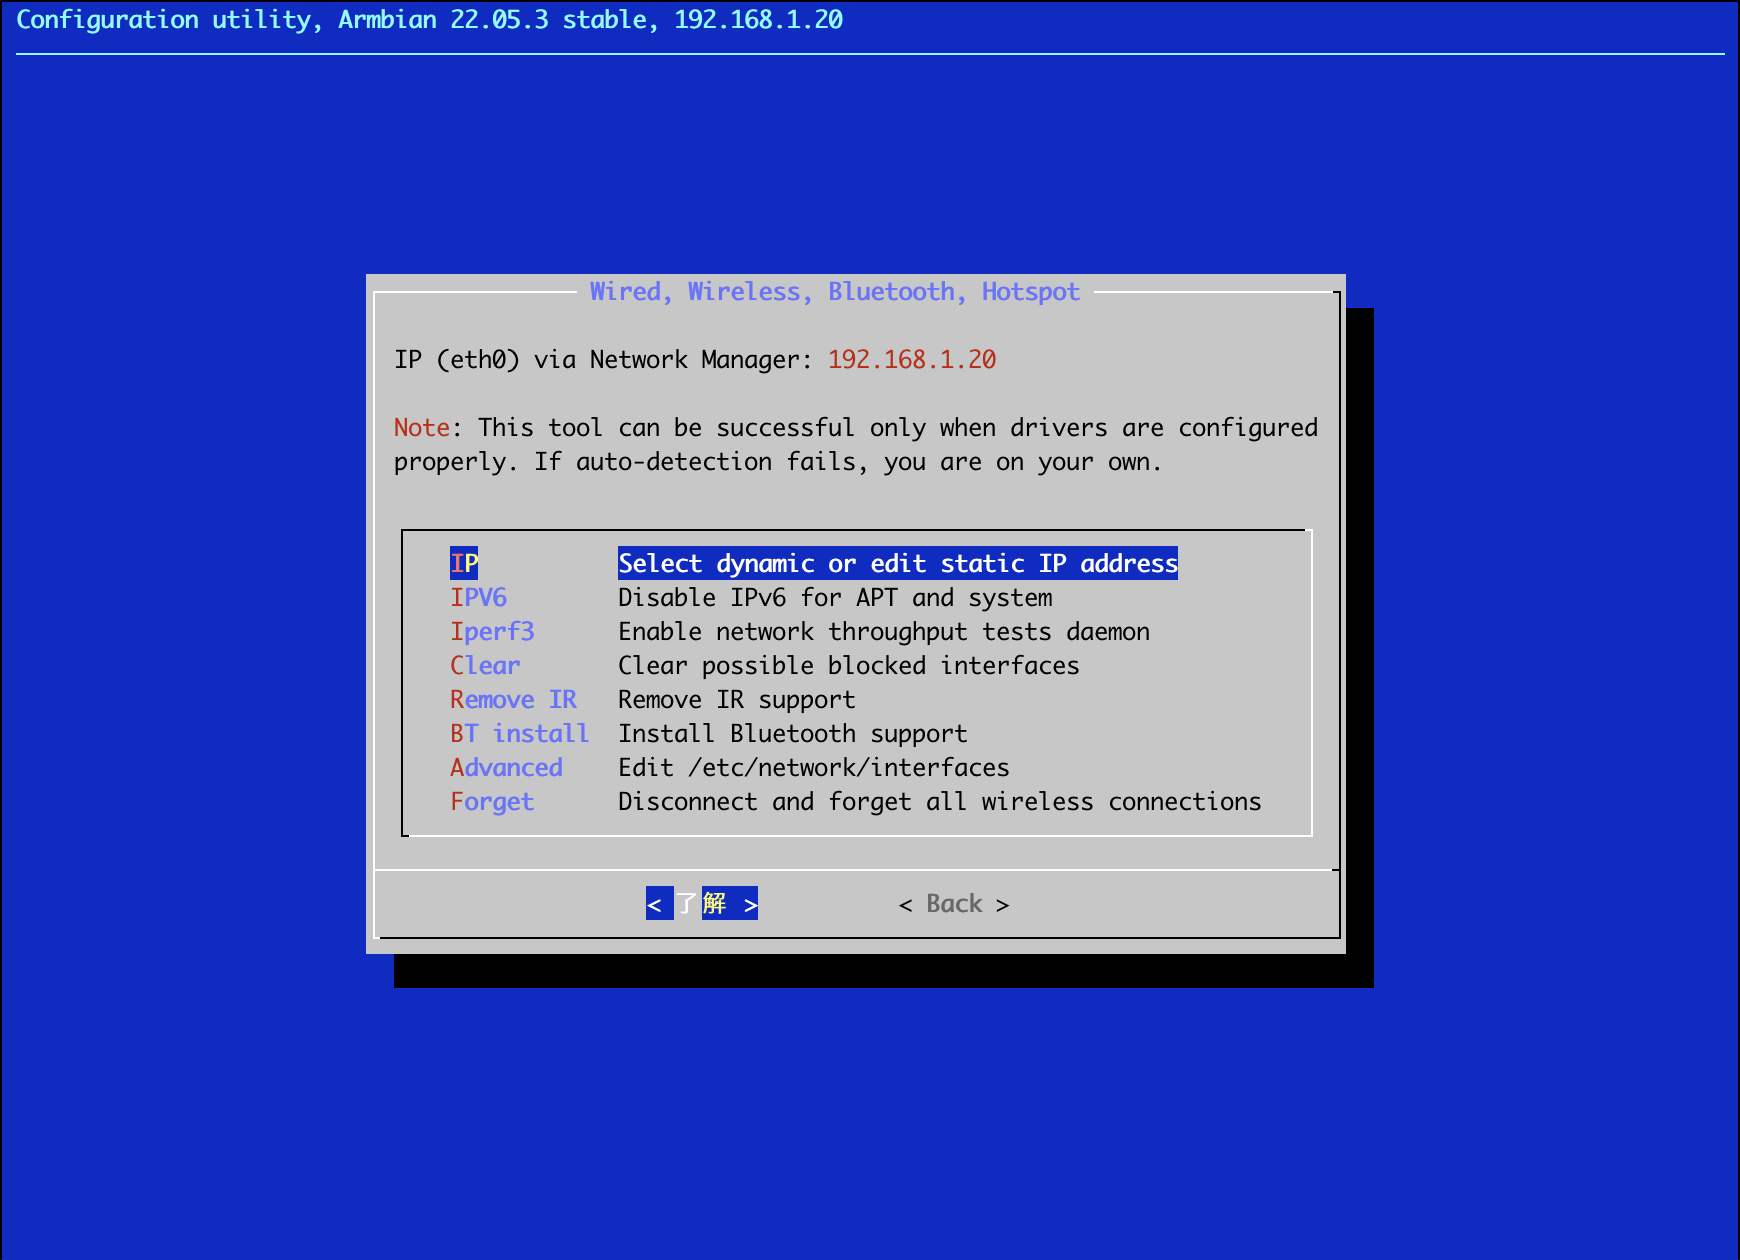Select the Remove IR option
The height and width of the screenshot is (1260, 1740).
[513, 699]
